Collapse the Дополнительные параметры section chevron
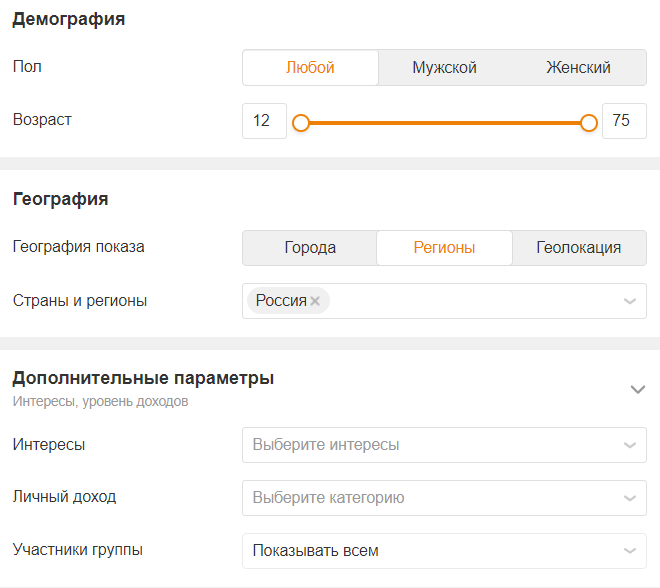Screen dimensions: 660x588 (638, 389)
